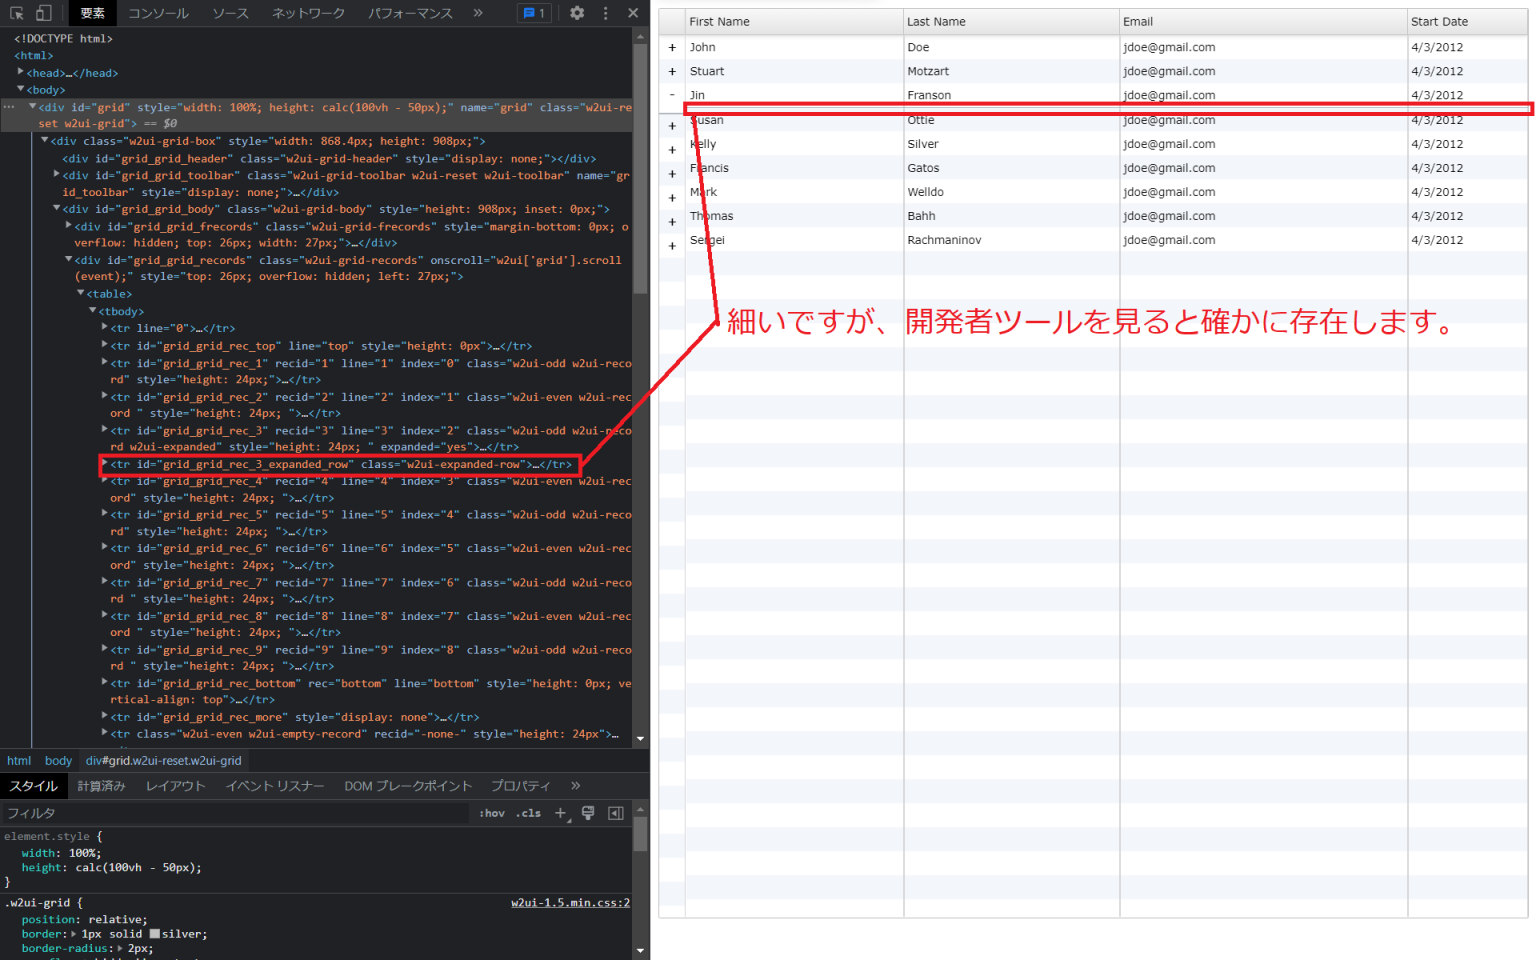
Task: Click the New Style Rule plus icon
Action: point(560,813)
